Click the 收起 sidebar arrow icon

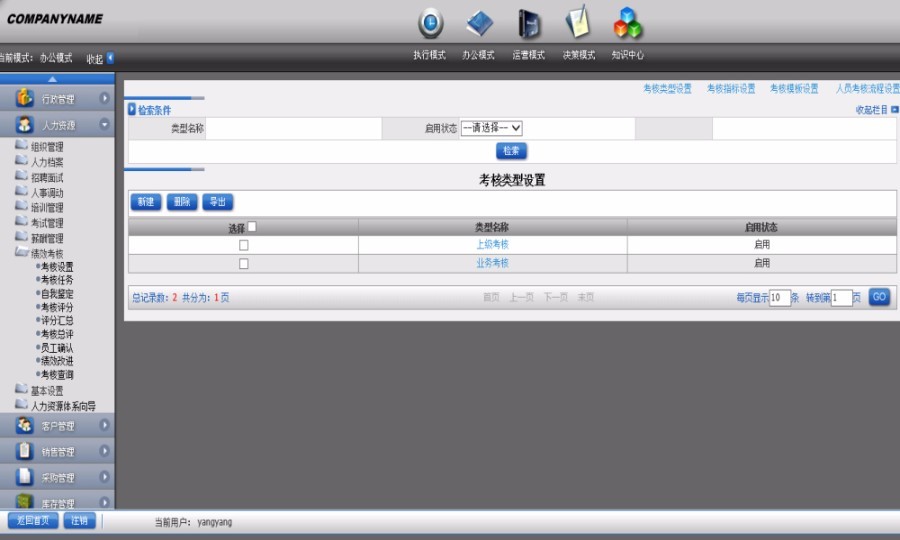pos(110,58)
